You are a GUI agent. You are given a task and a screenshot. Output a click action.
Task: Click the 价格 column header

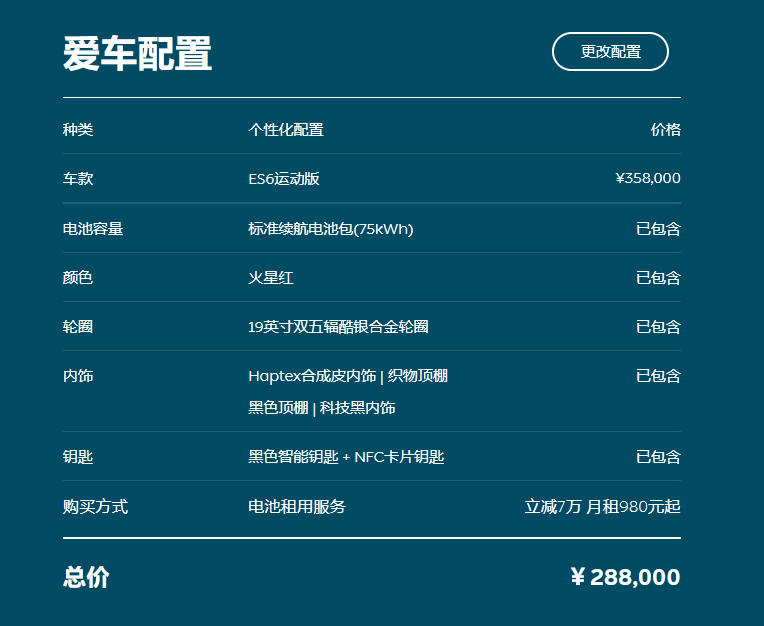[x=666, y=130]
